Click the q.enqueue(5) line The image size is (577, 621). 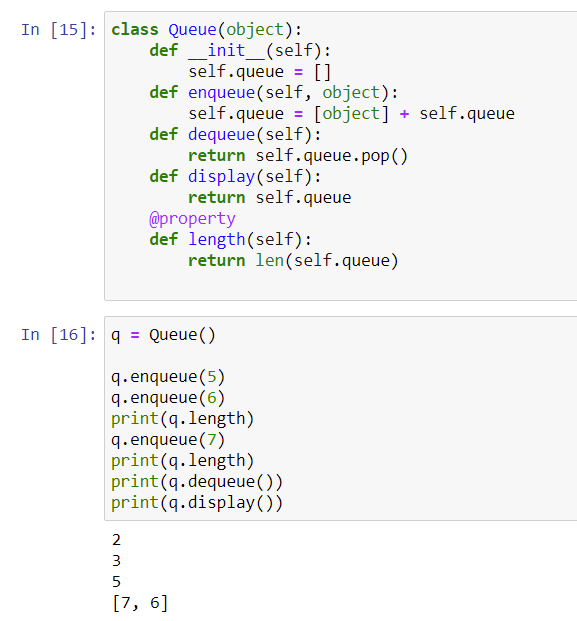click(168, 377)
